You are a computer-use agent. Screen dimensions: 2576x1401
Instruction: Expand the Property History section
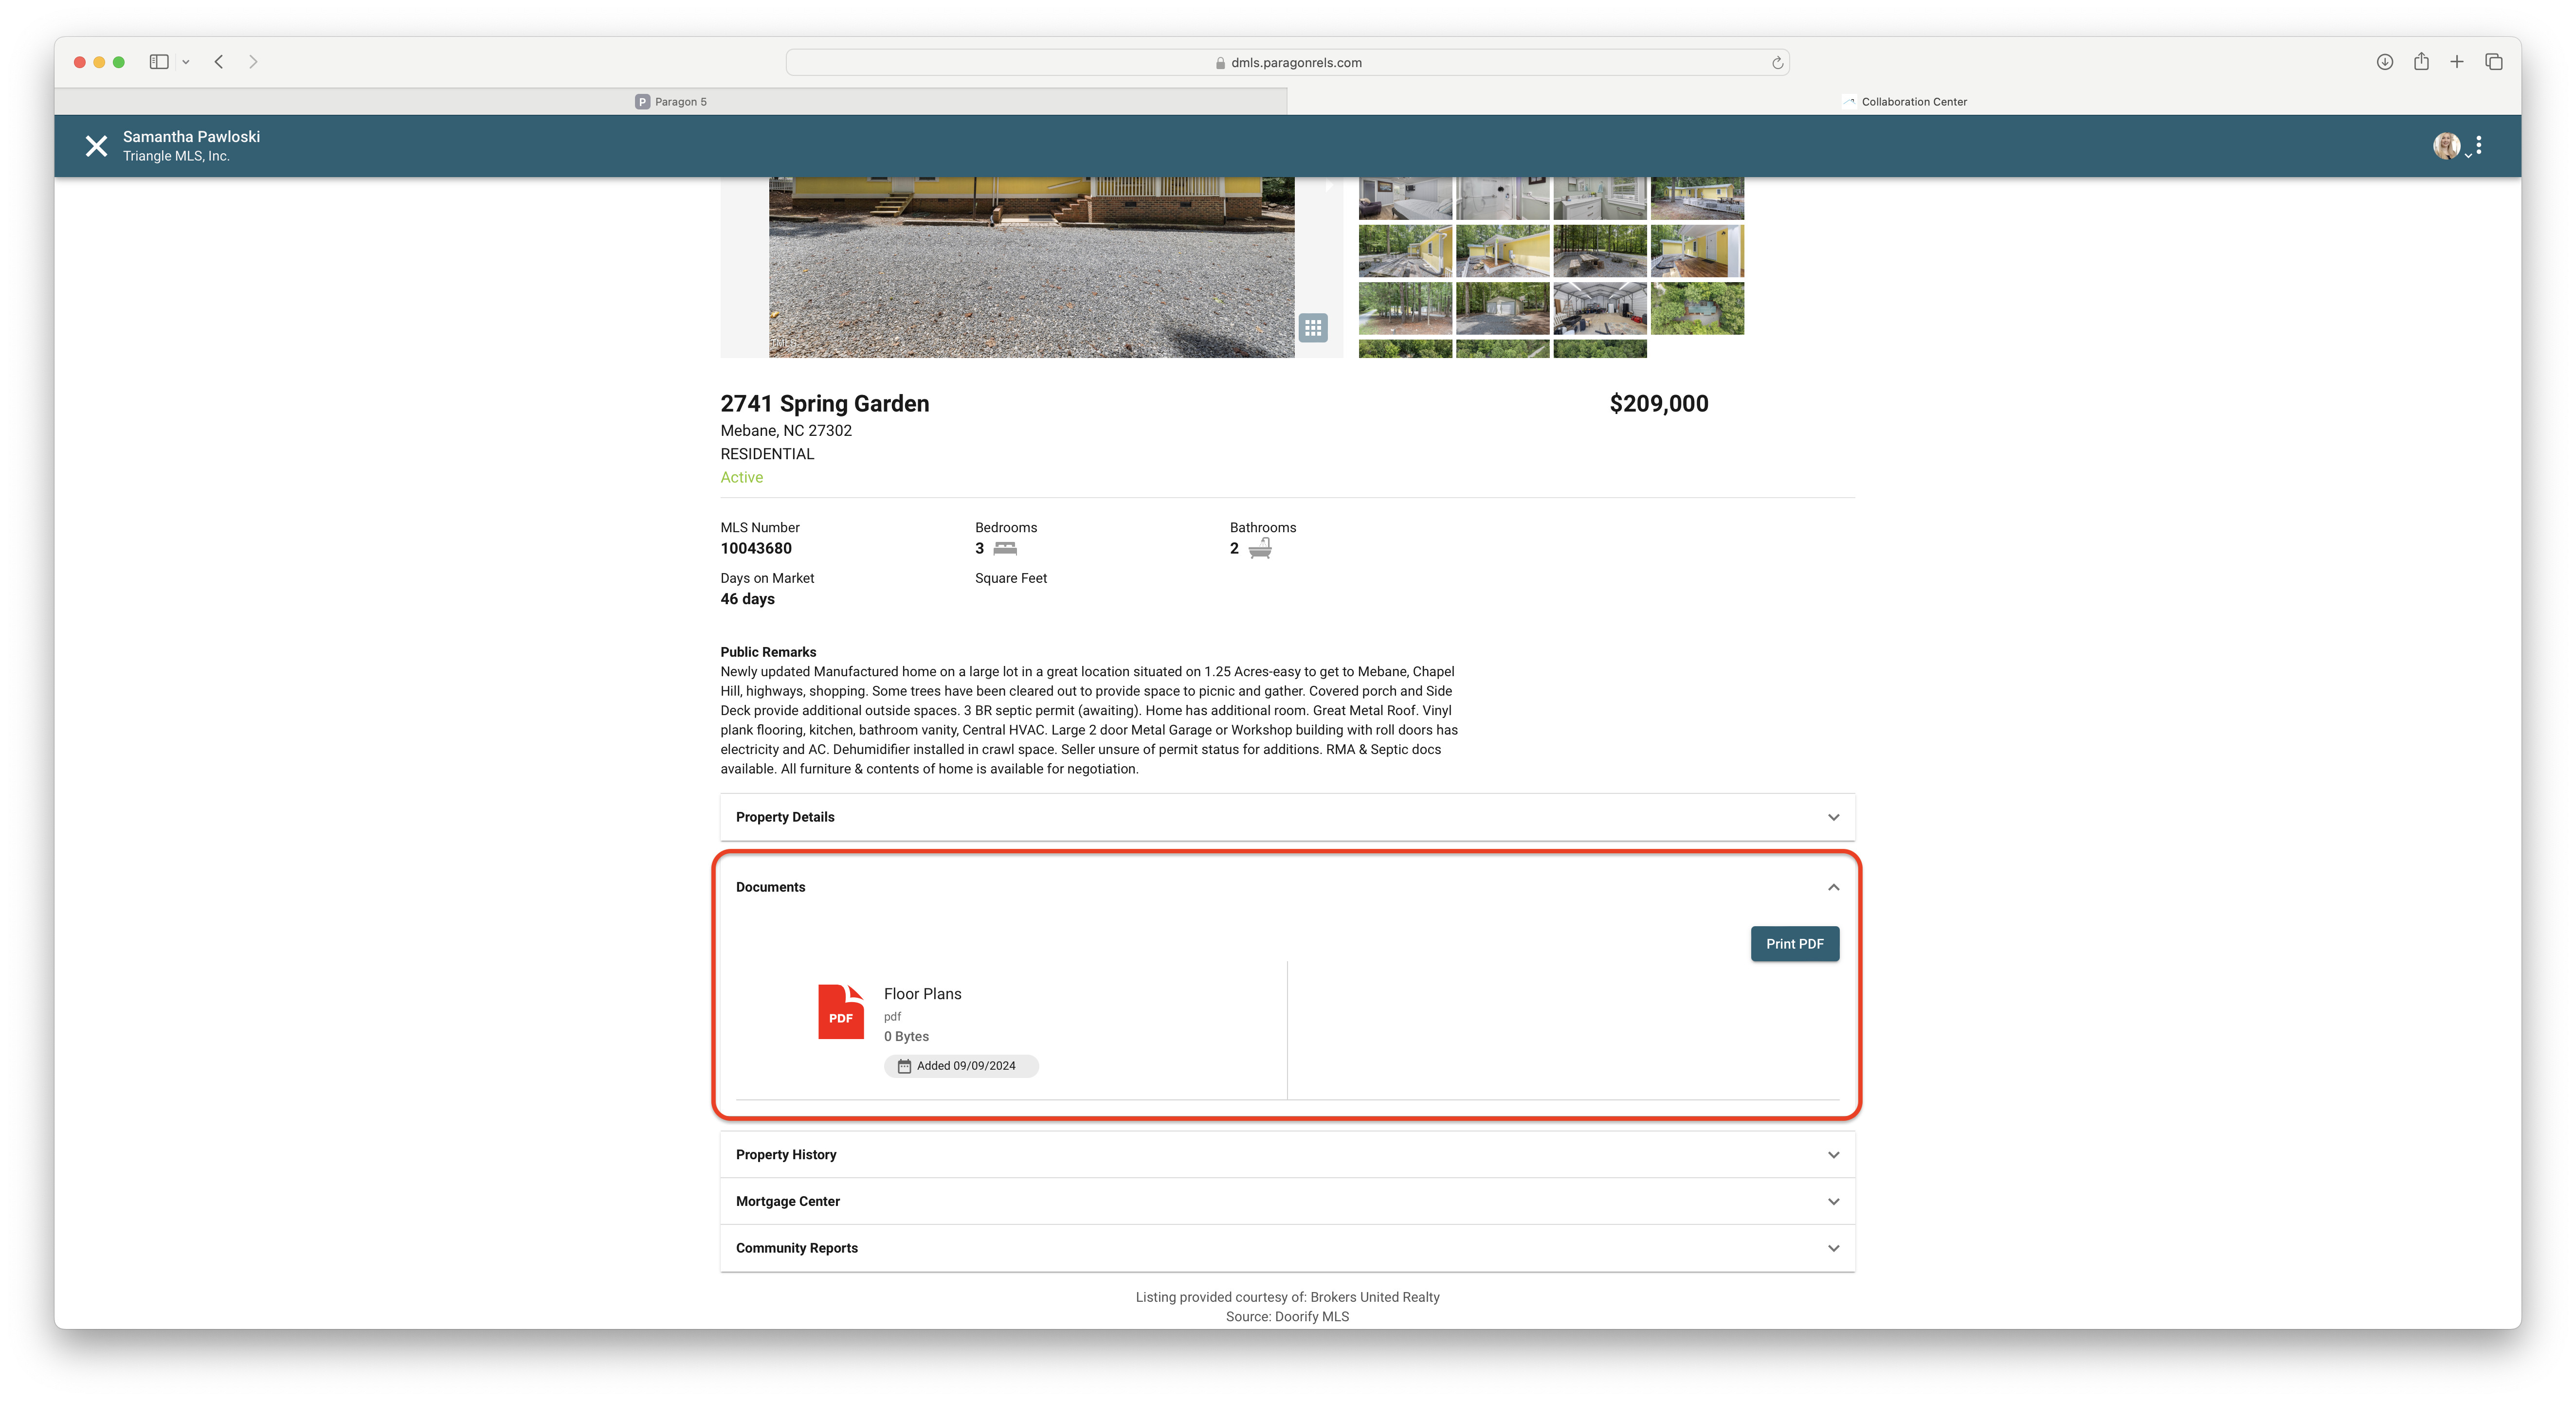1287,1154
